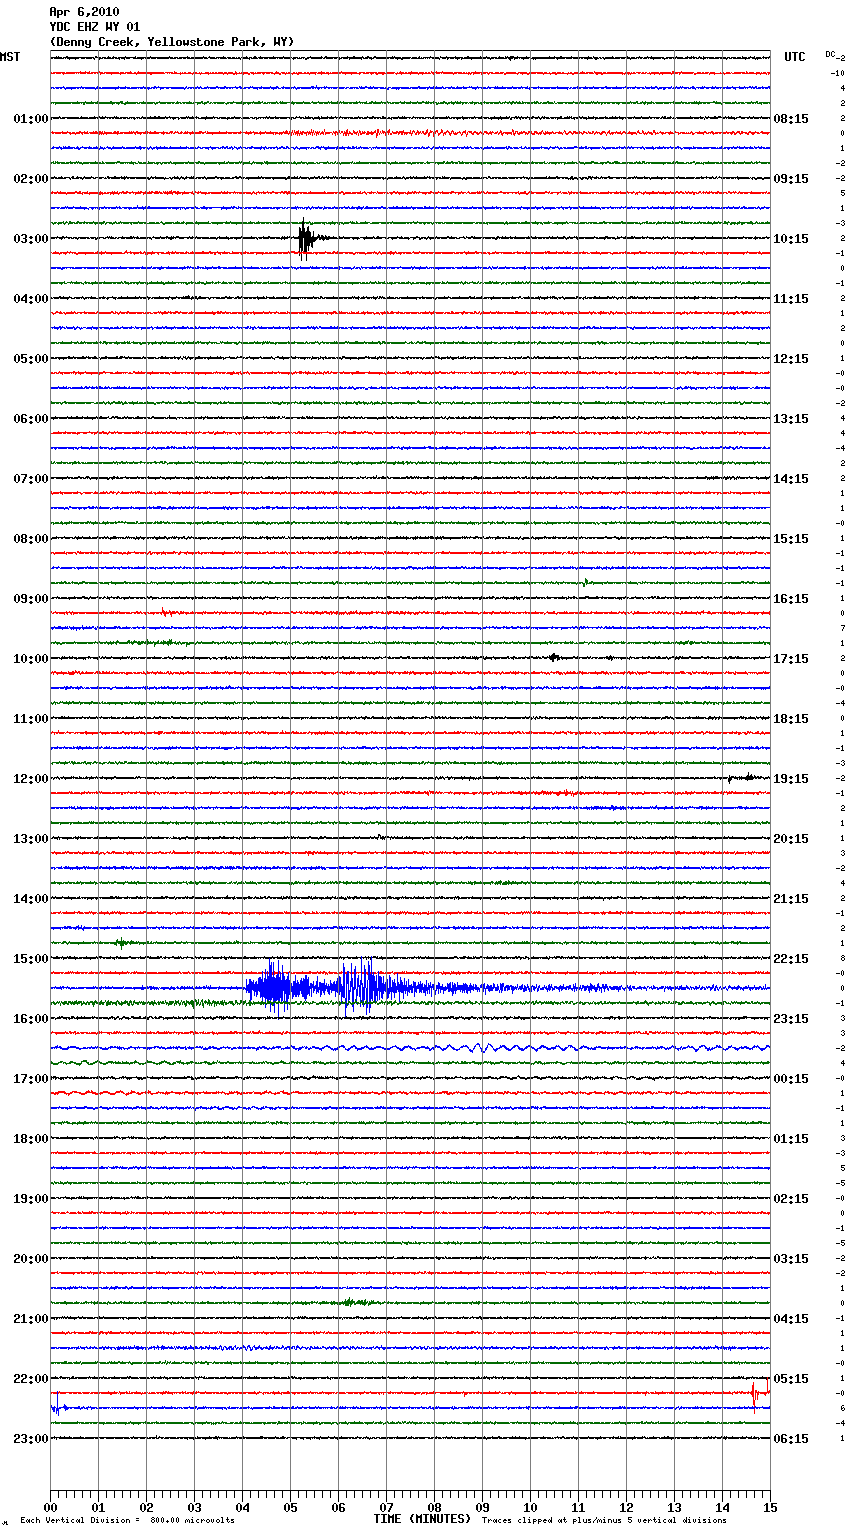Click the 'UTC' time zone label
The width and height of the screenshot is (850, 1534).
tap(795, 57)
